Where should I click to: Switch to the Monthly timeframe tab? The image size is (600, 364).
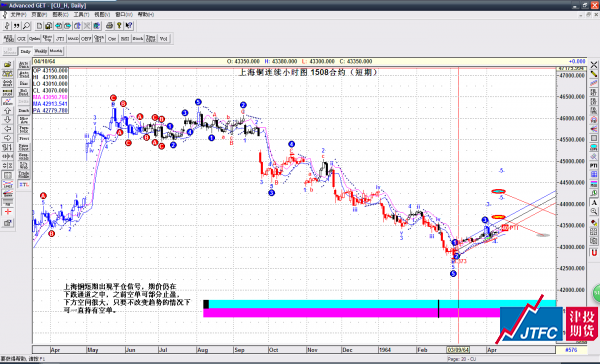pyautogui.click(x=56, y=51)
